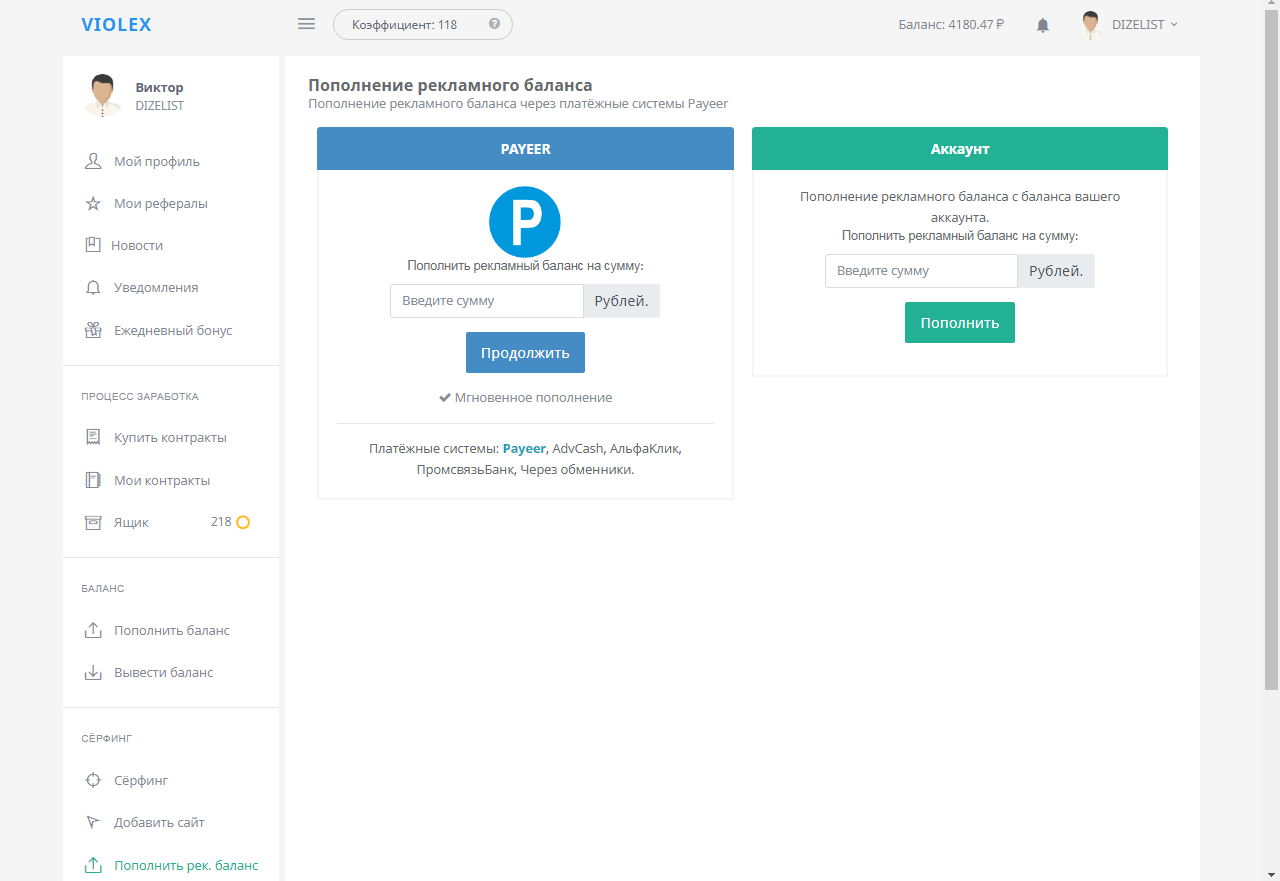
Task: Click the green Пополнить button
Action: coord(960,323)
